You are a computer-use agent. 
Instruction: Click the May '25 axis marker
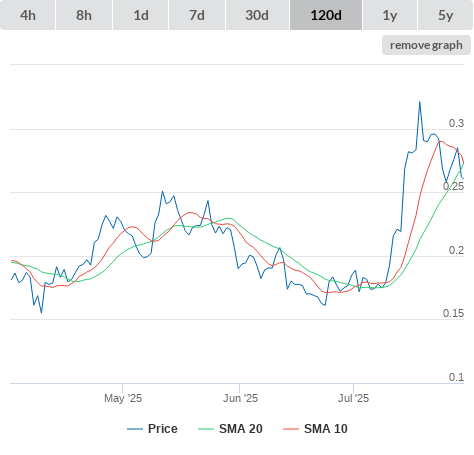(x=123, y=398)
